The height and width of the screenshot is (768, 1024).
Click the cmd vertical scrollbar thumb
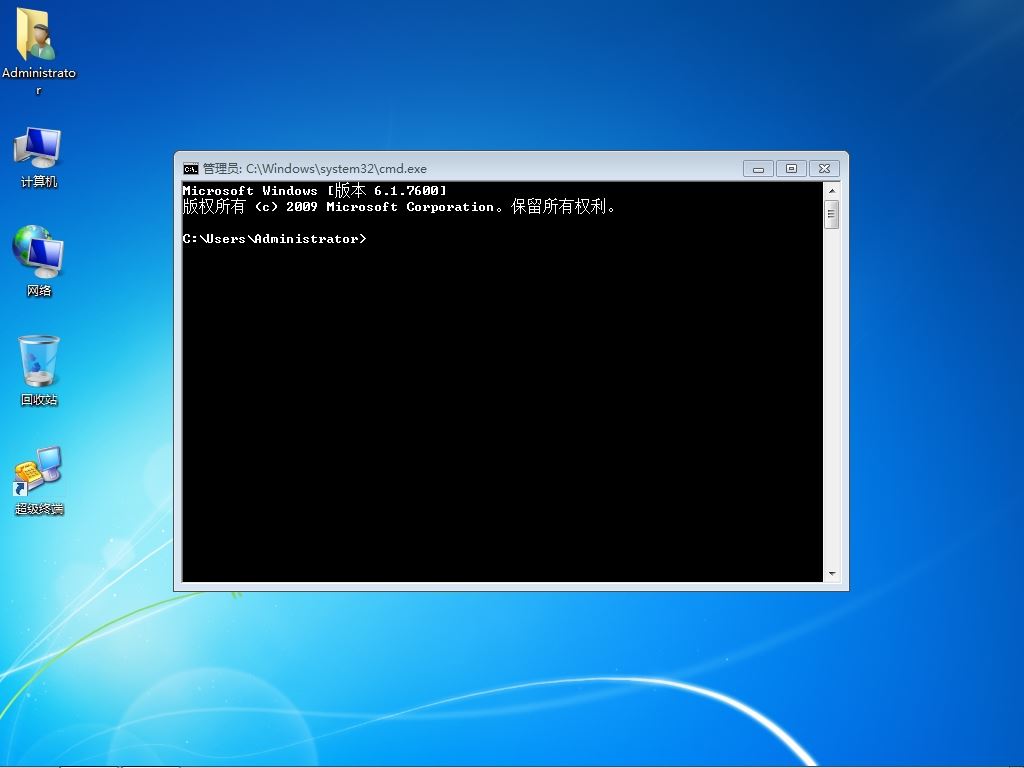pyautogui.click(x=831, y=215)
